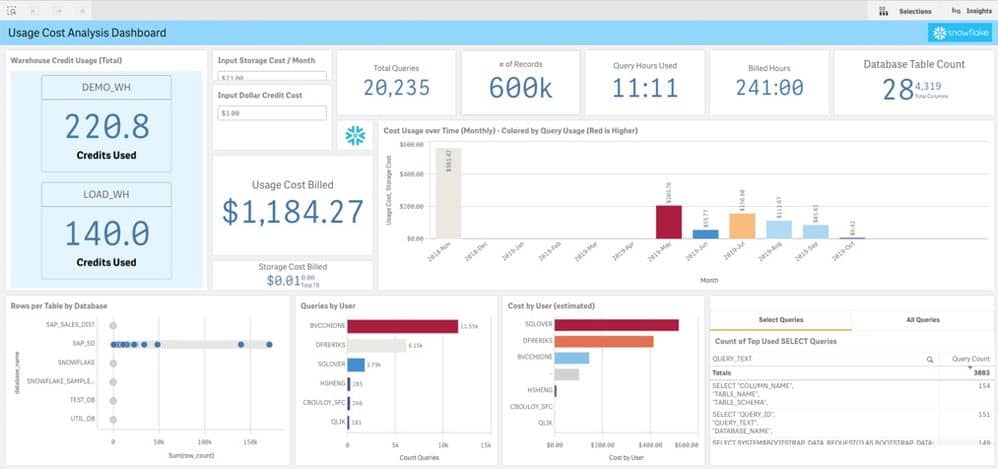998x469 pixels.
Task: Select DFRERIKS bar in Queries by User
Action: [x=377, y=346]
